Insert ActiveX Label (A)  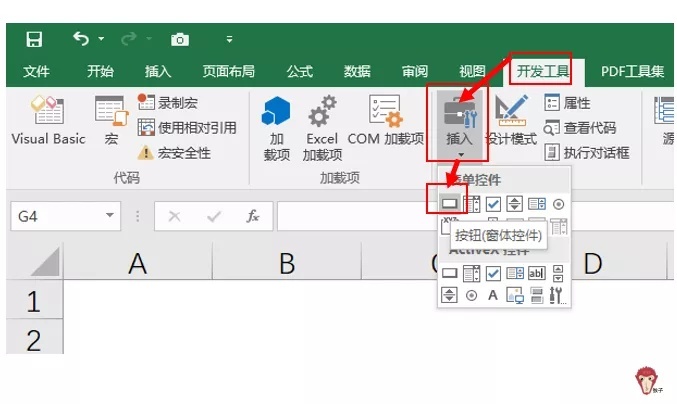click(493, 295)
